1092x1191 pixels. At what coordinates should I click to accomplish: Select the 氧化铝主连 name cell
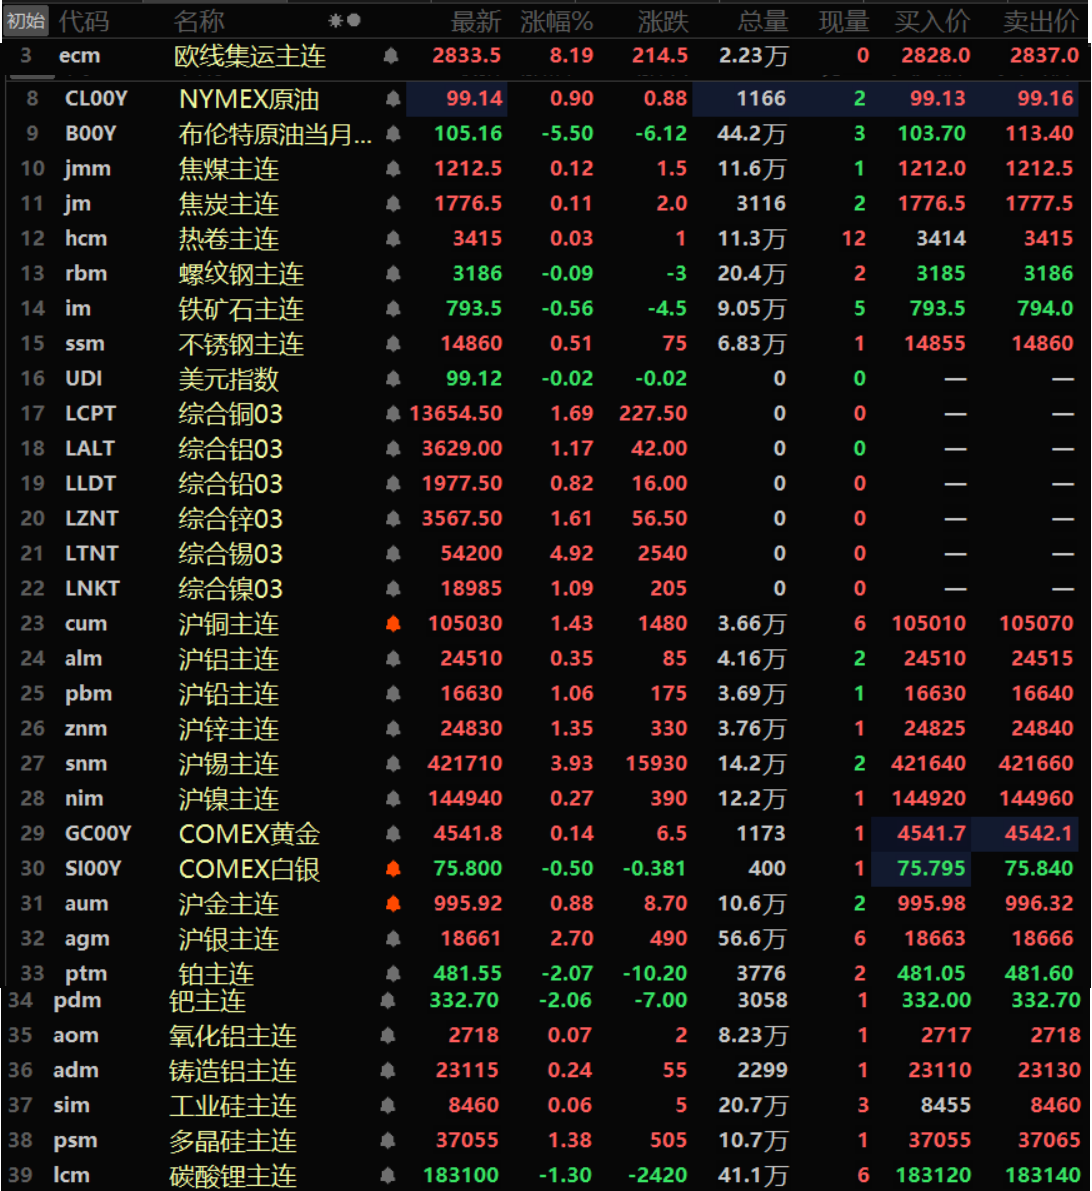click(x=233, y=1035)
